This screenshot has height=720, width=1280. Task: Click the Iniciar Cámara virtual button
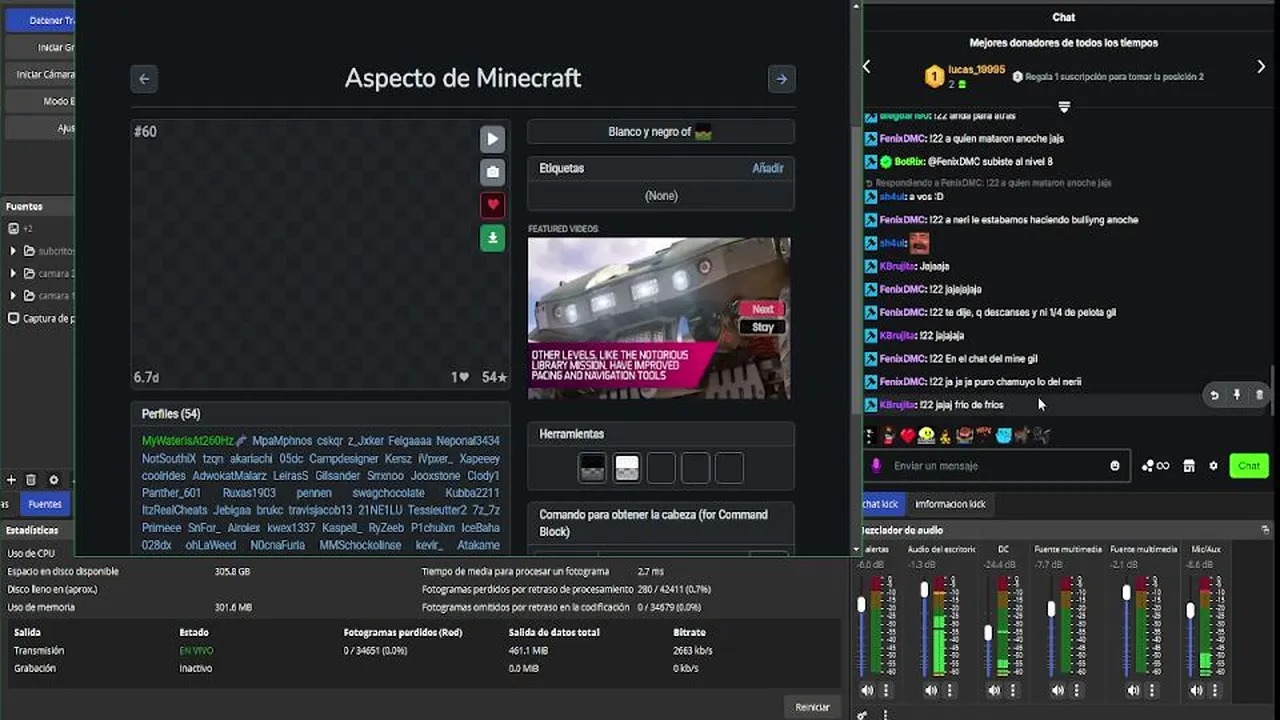(x=40, y=74)
